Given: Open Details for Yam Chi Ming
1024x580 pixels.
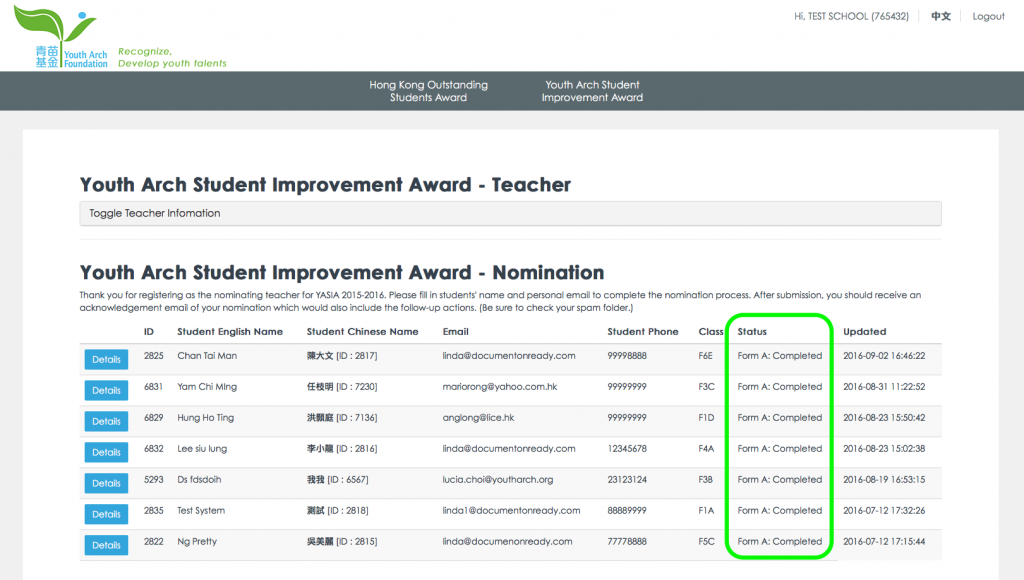Looking at the screenshot, I should 106,391.
